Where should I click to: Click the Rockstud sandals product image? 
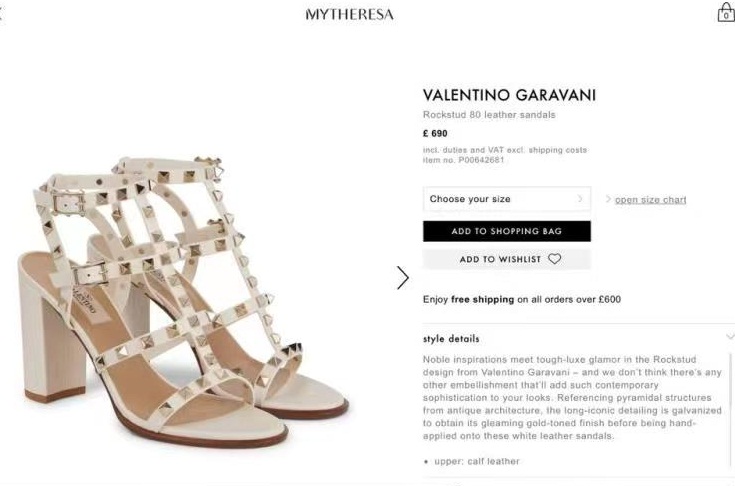pos(185,301)
